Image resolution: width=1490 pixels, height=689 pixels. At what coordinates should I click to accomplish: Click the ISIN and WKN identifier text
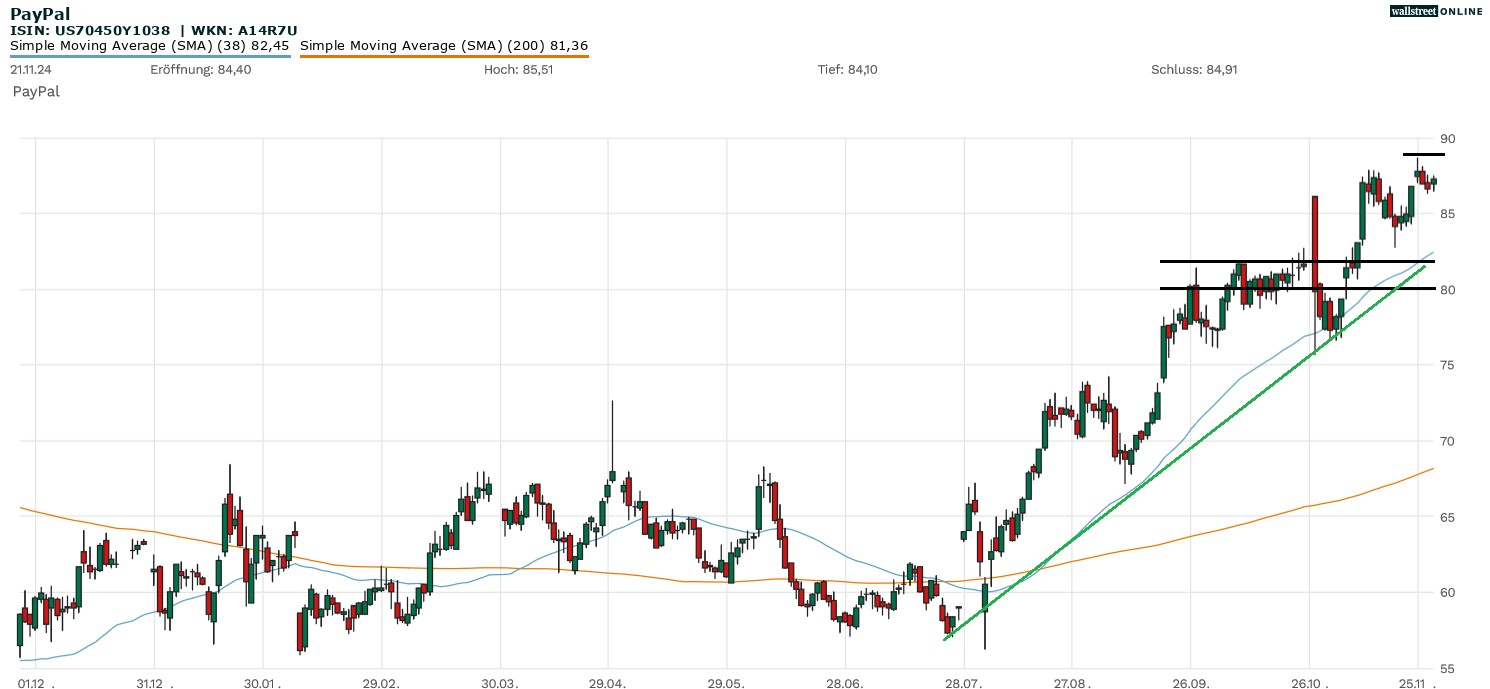coord(153,30)
